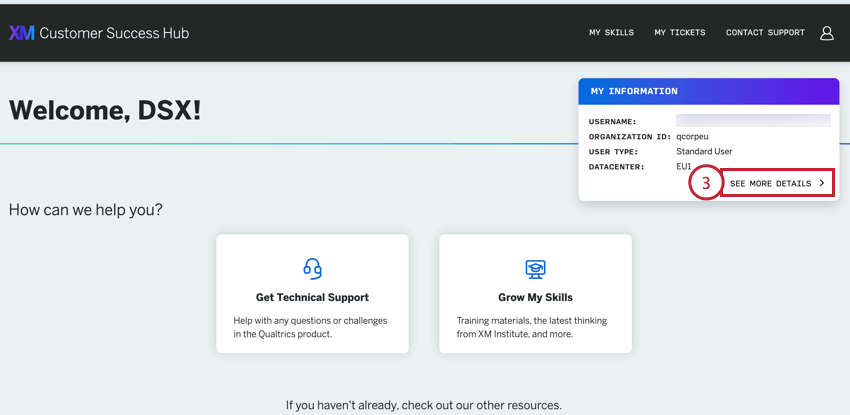Click the Welcome, DSX! heading
The height and width of the screenshot is (415, 850).
(105, 111)
